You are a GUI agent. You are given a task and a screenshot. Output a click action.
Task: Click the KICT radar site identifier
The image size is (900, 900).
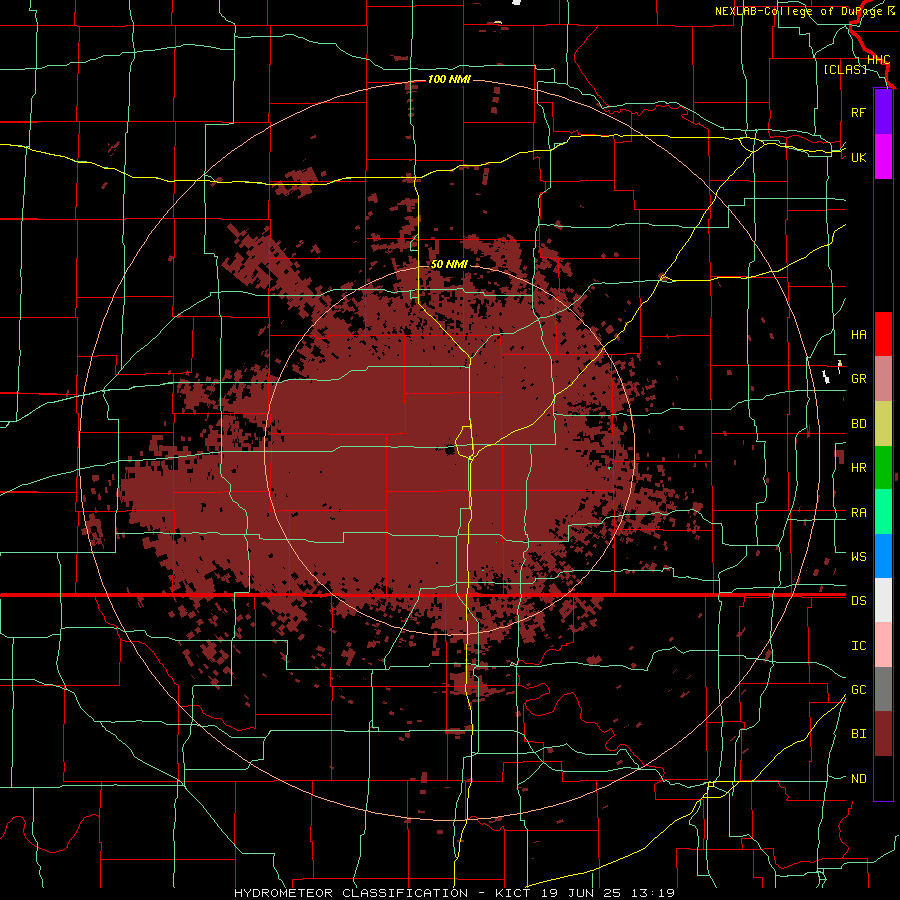513,893
